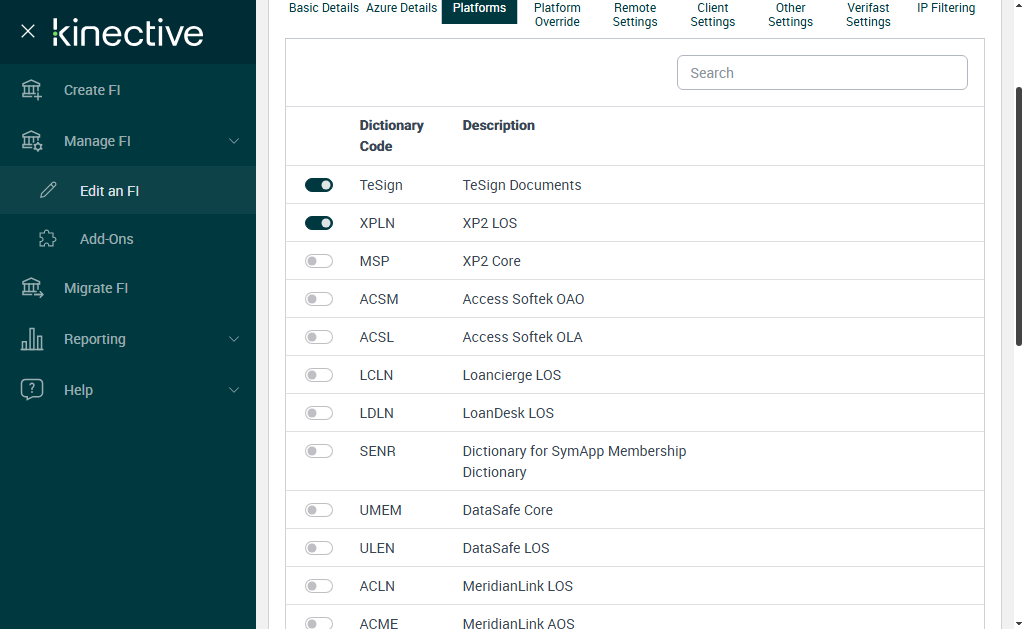
Task: Click the Help question bubble icon
Action: 32,390
